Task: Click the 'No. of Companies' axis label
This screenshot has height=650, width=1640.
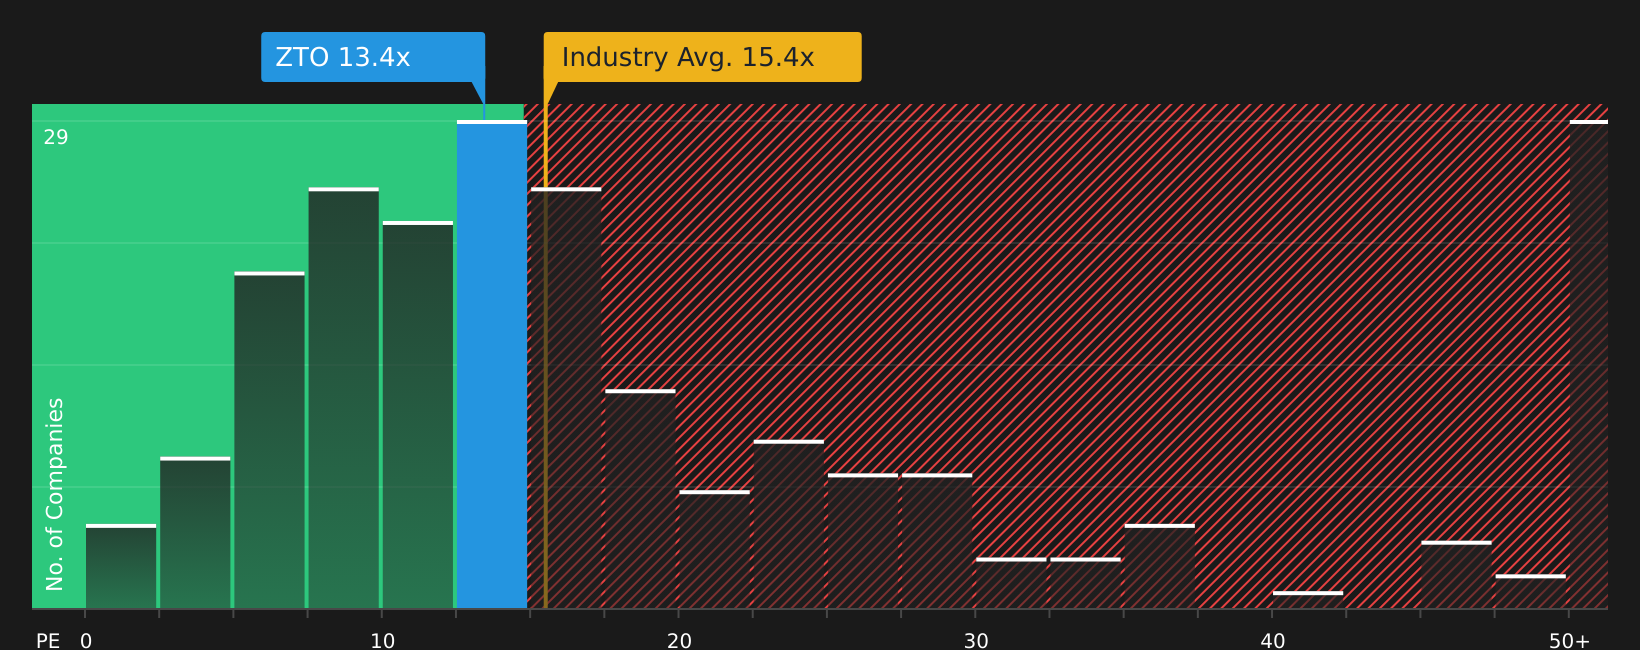Action: click(x=55, y=494)
